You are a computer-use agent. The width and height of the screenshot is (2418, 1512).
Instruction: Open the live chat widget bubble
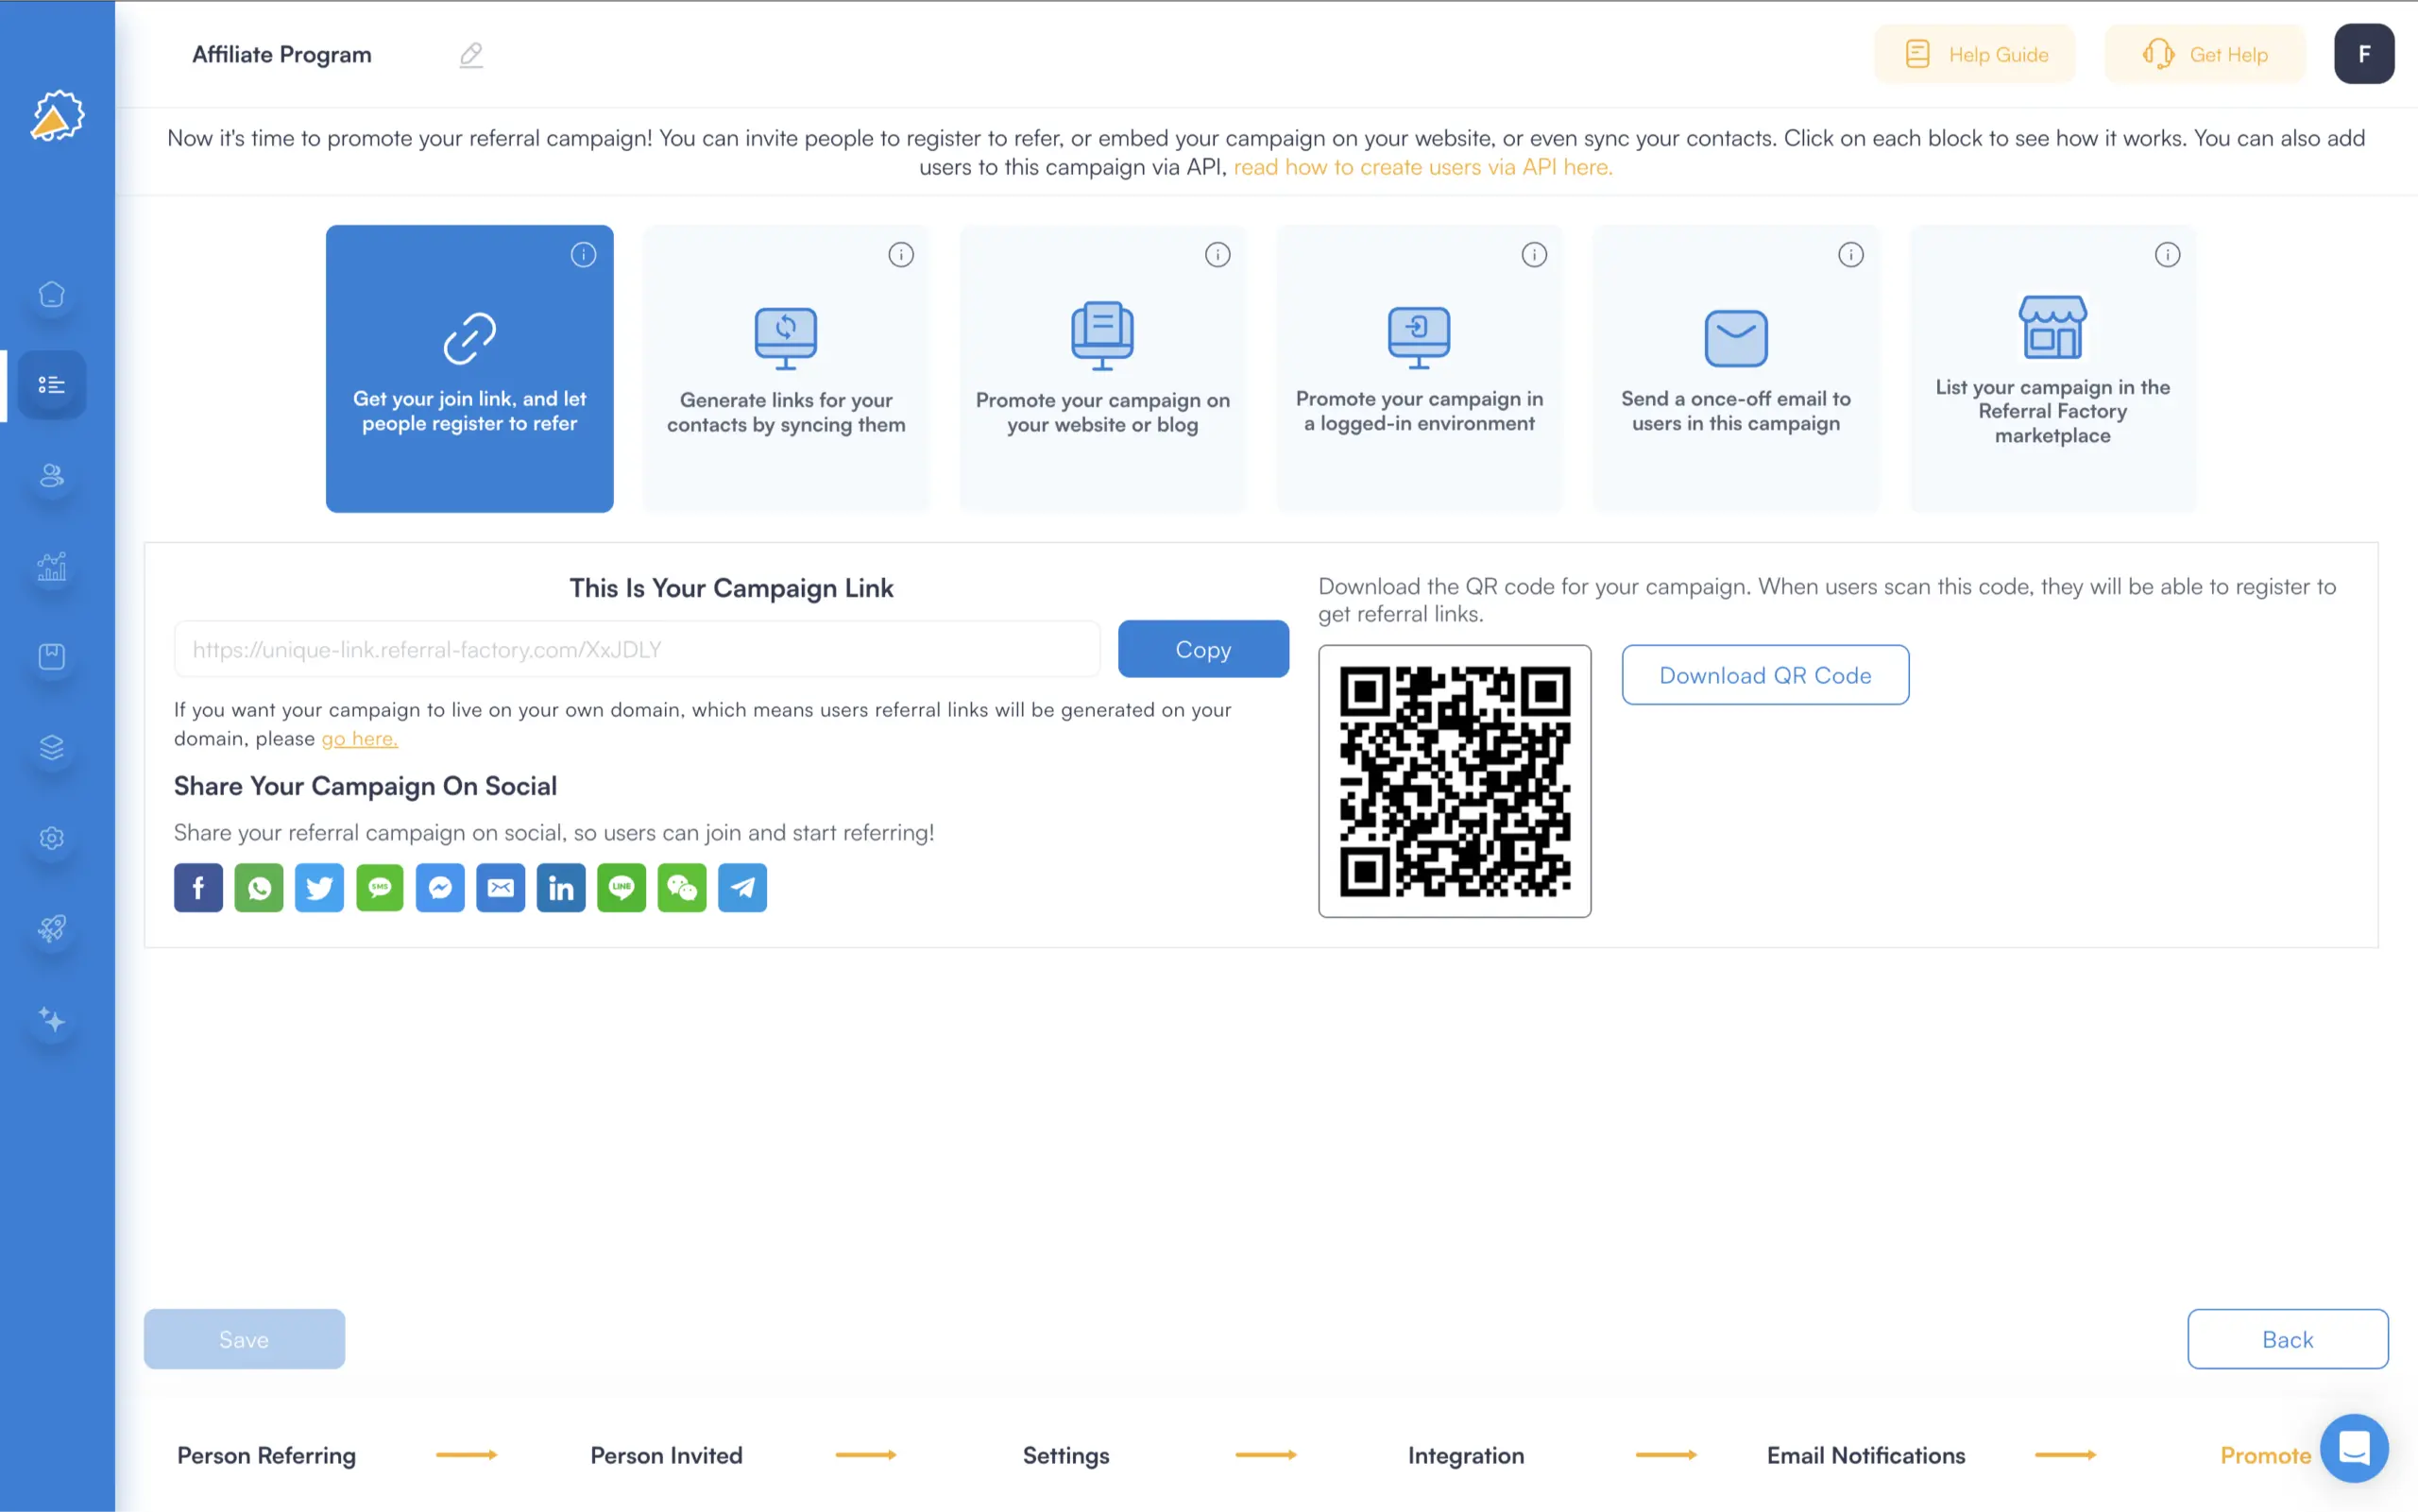2354,1448
